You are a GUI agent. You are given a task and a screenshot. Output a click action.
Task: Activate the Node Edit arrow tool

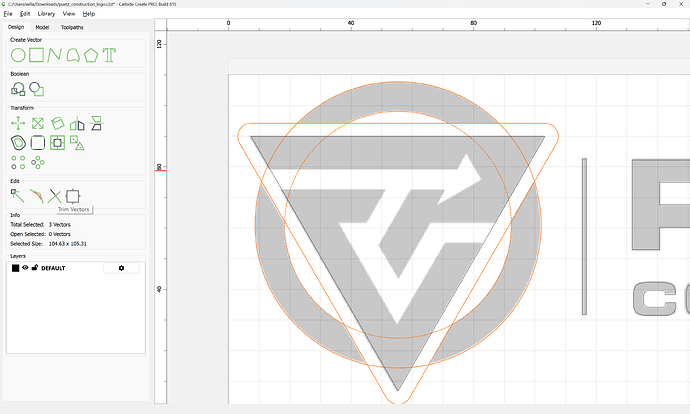pyautogui.click(x=18, y=196)
